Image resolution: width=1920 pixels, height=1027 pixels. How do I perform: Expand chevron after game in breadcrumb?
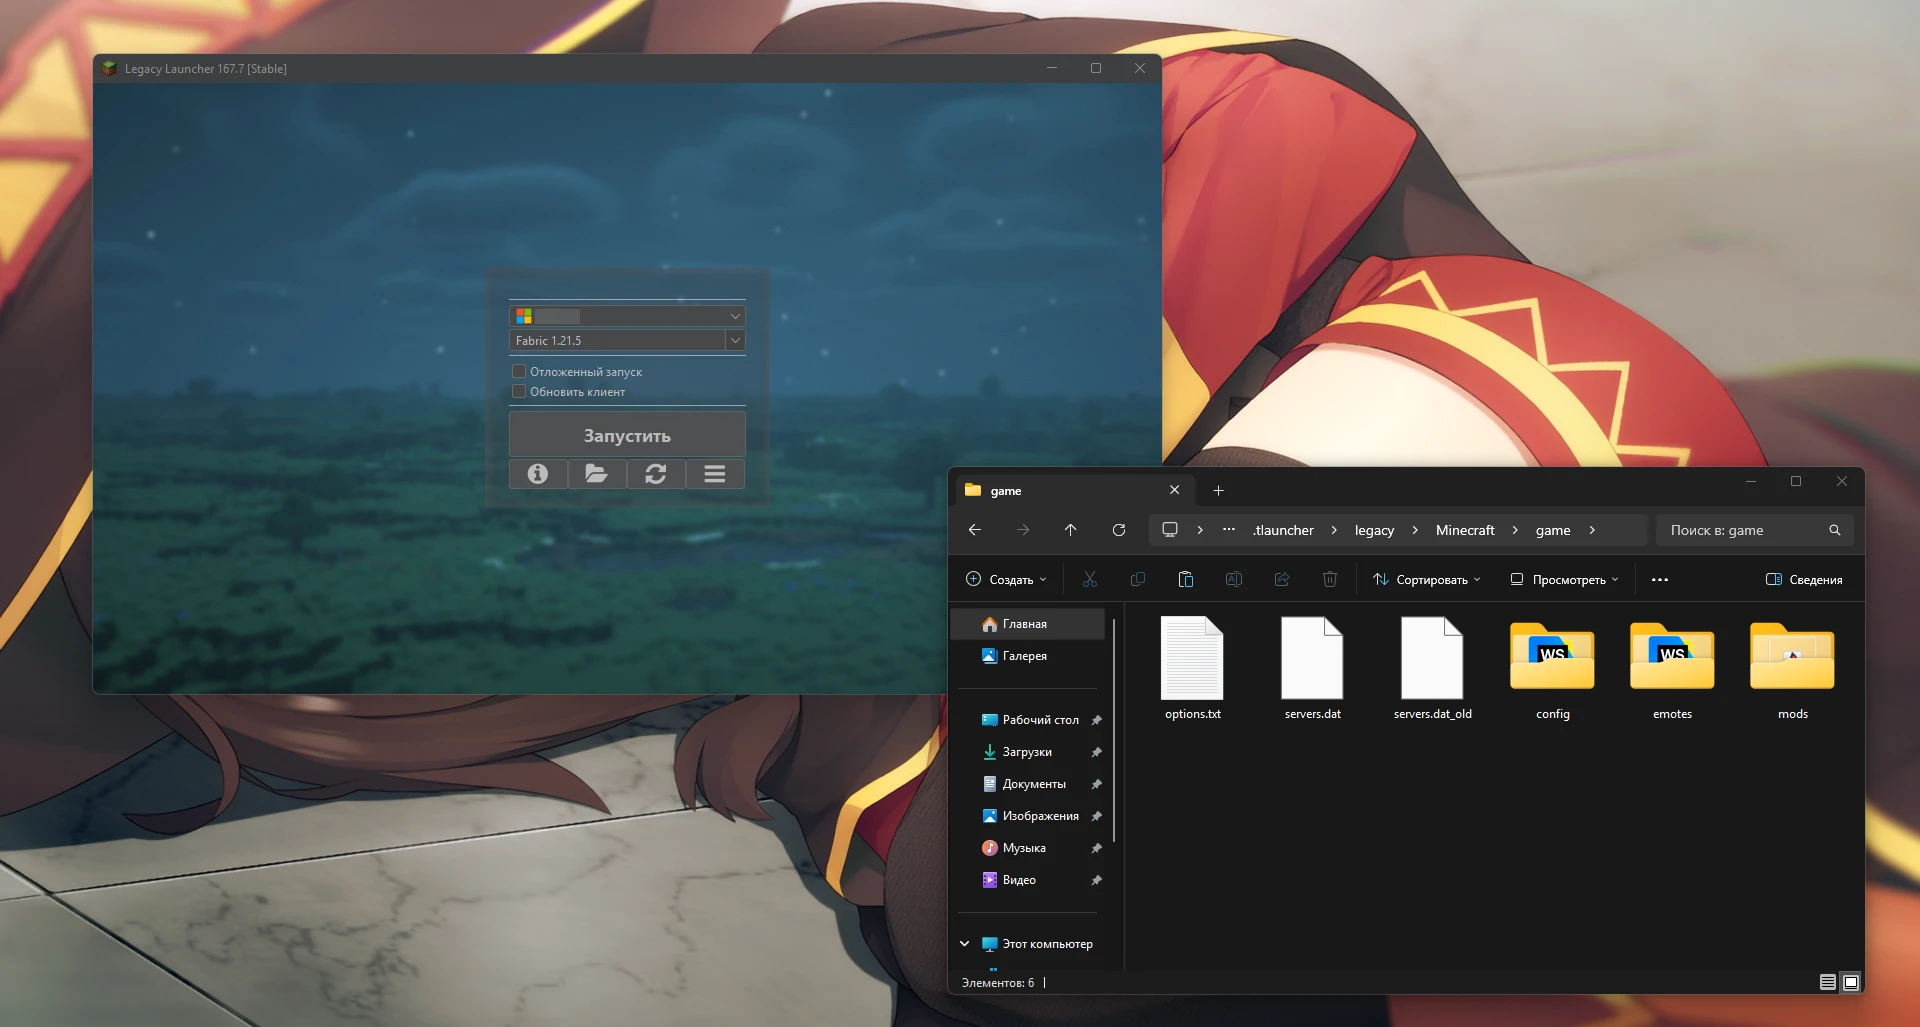point(1592,530)
